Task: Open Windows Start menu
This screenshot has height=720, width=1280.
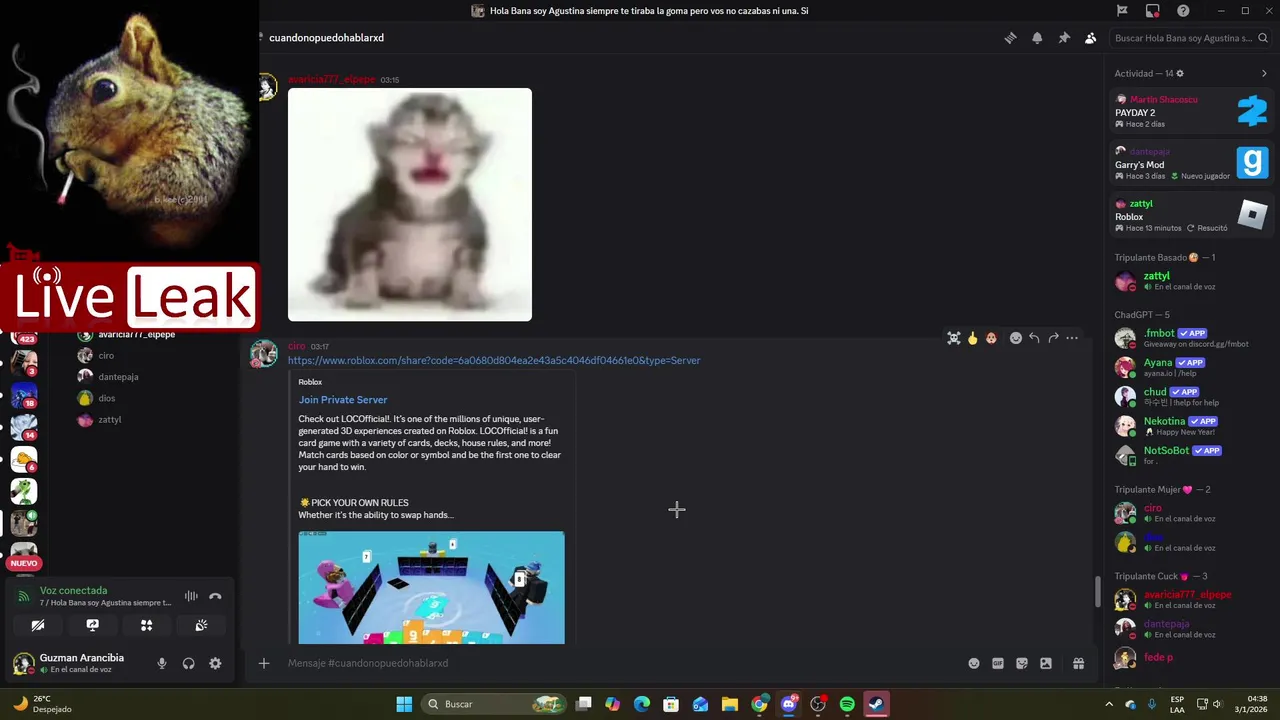Action: (x=404, y=704)
